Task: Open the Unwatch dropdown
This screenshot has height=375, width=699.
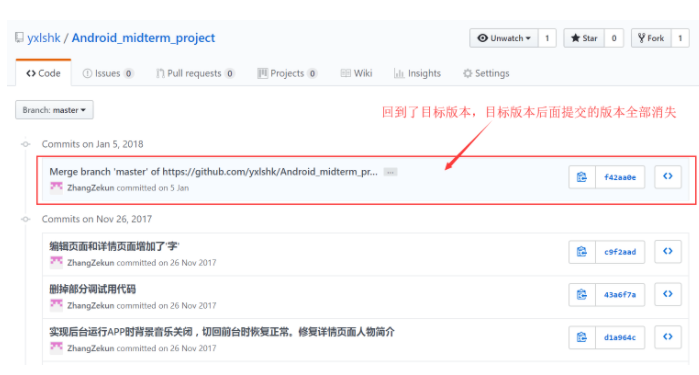Action: coord(504,38)
